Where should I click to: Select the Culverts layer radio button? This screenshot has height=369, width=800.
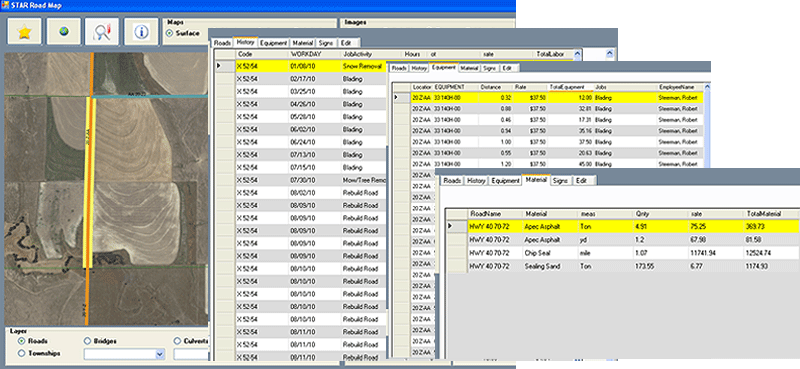[x=177, y=341]
